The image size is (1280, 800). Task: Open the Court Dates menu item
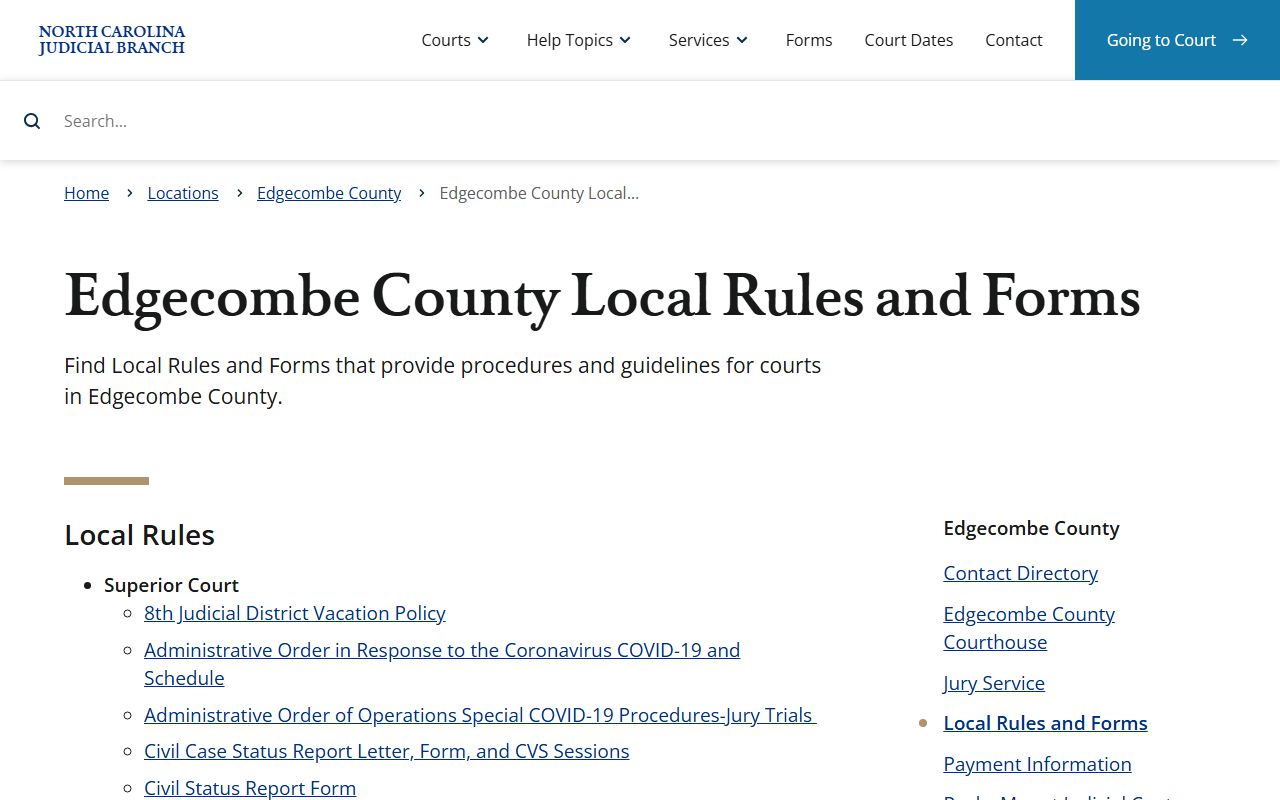(909, 40)
